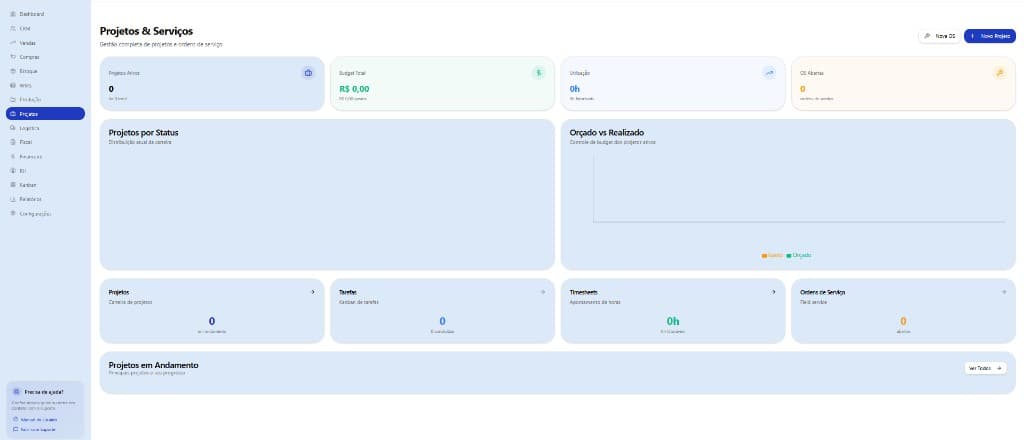Screen dimensions: 1024x440
Task: Click the Projetos em Andamento heading
Action: [153, 365]
